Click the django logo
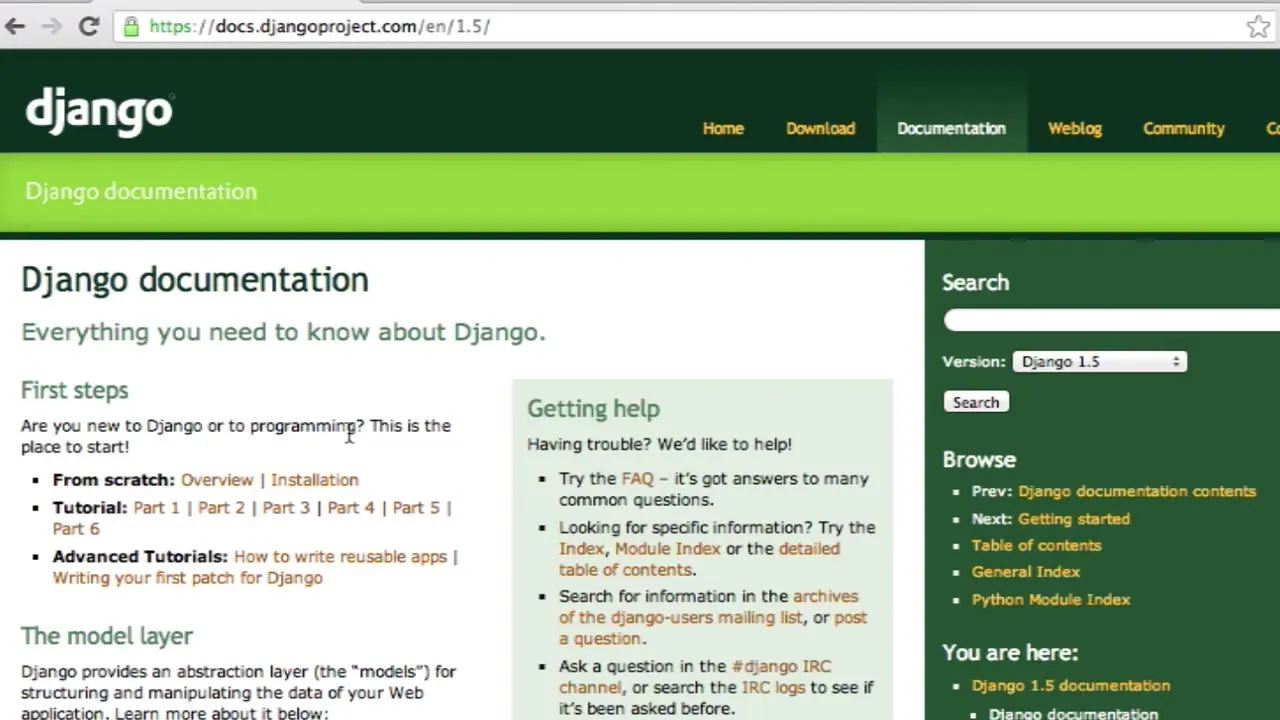This screenshot has width=1280, height=720. click(x=100, y=112)
